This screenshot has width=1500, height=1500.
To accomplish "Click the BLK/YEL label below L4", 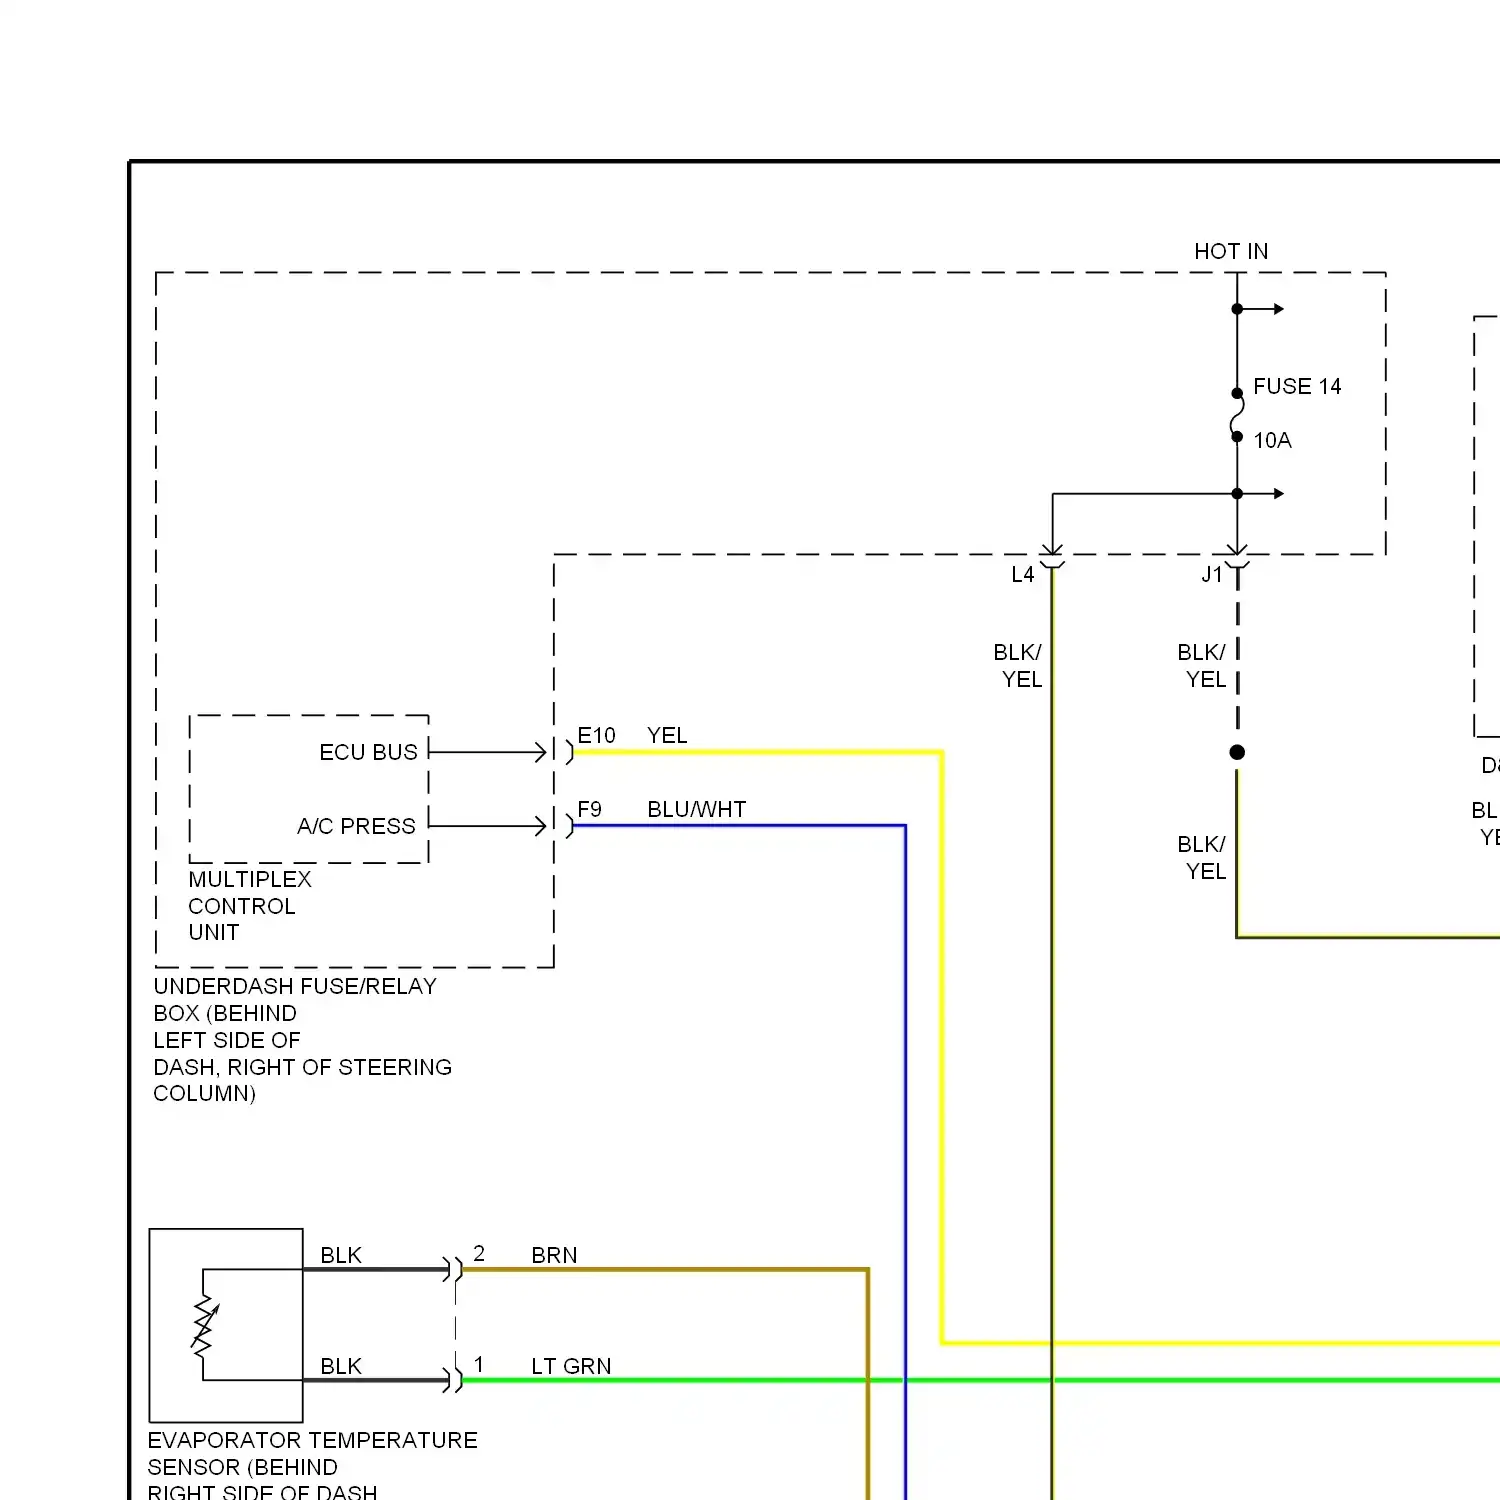I will click(x=1018, y=666).
